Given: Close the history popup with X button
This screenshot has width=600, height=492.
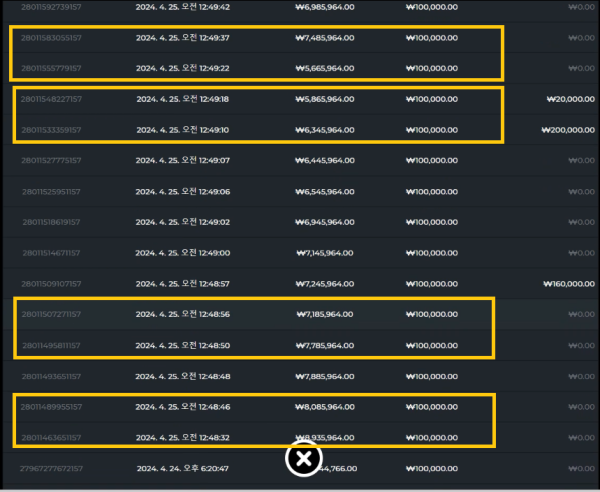Looking at the screenshot, I should (304, 458).
